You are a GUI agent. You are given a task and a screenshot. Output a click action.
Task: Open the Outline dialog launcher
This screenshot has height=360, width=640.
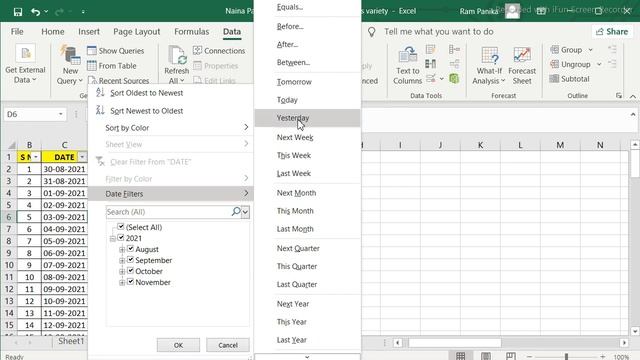point(619,96)
